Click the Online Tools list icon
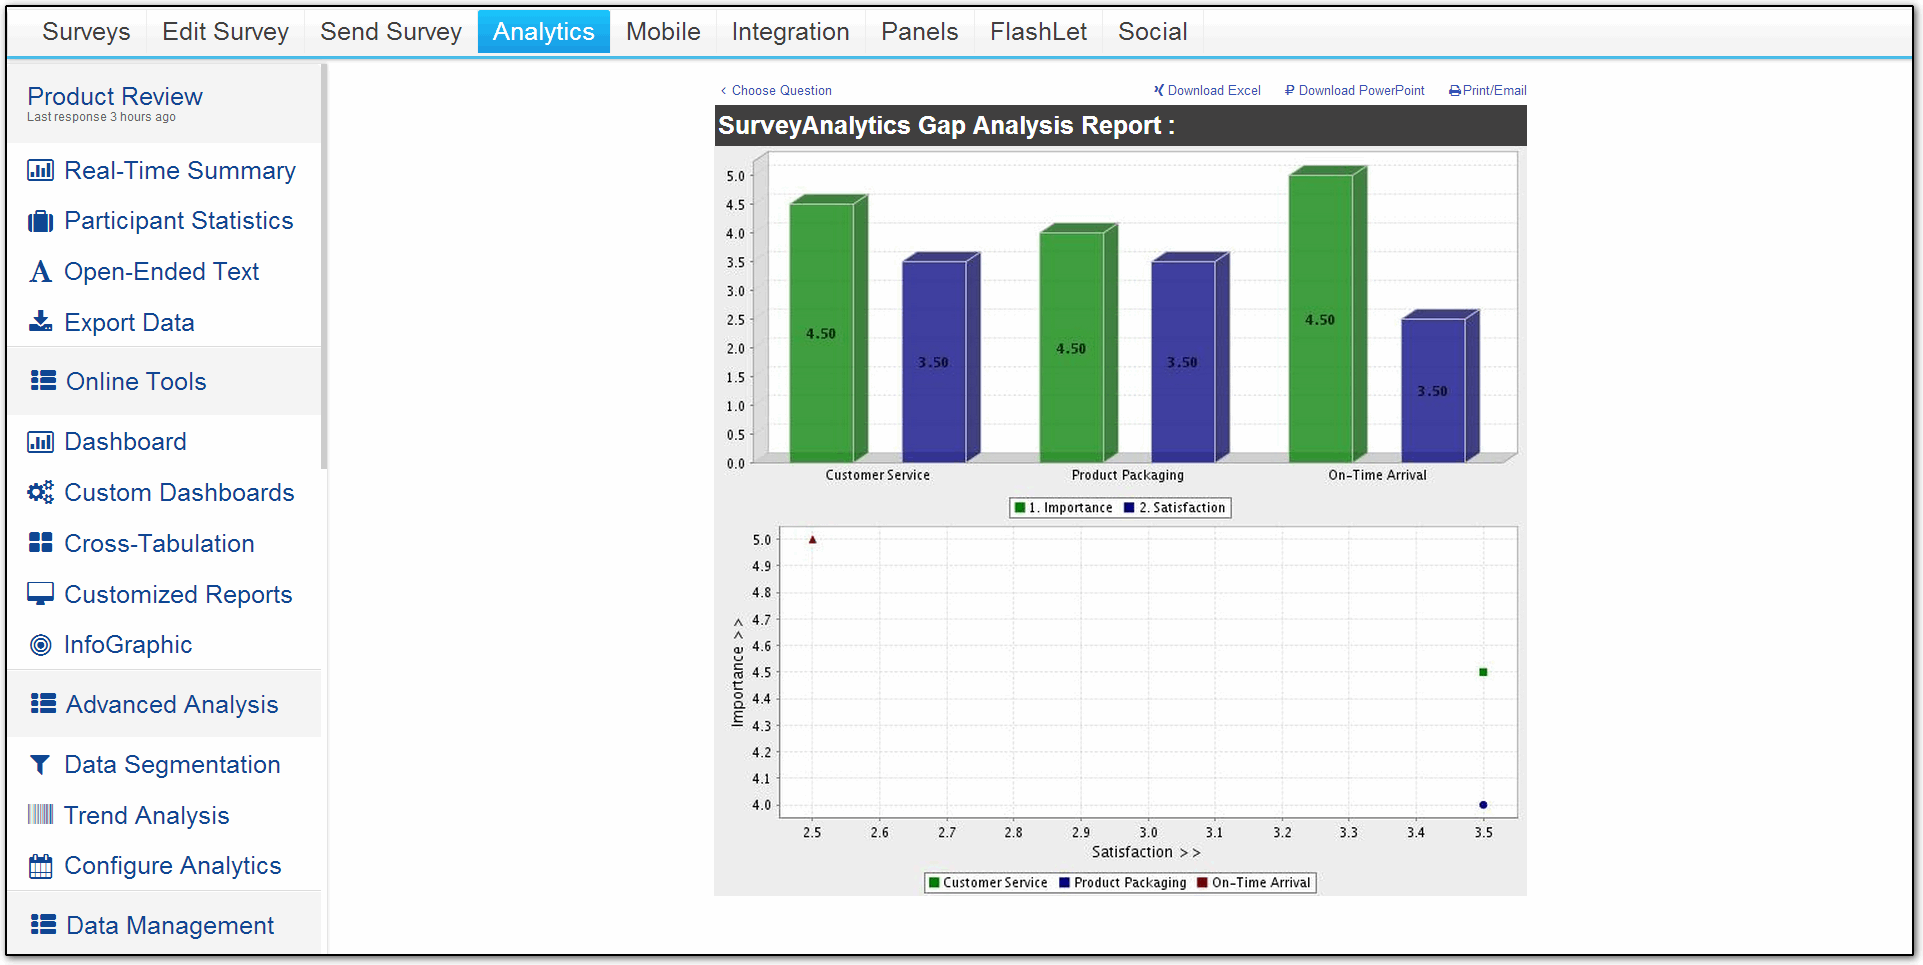Screen dimensions: 1923x965 pos(43,380)
